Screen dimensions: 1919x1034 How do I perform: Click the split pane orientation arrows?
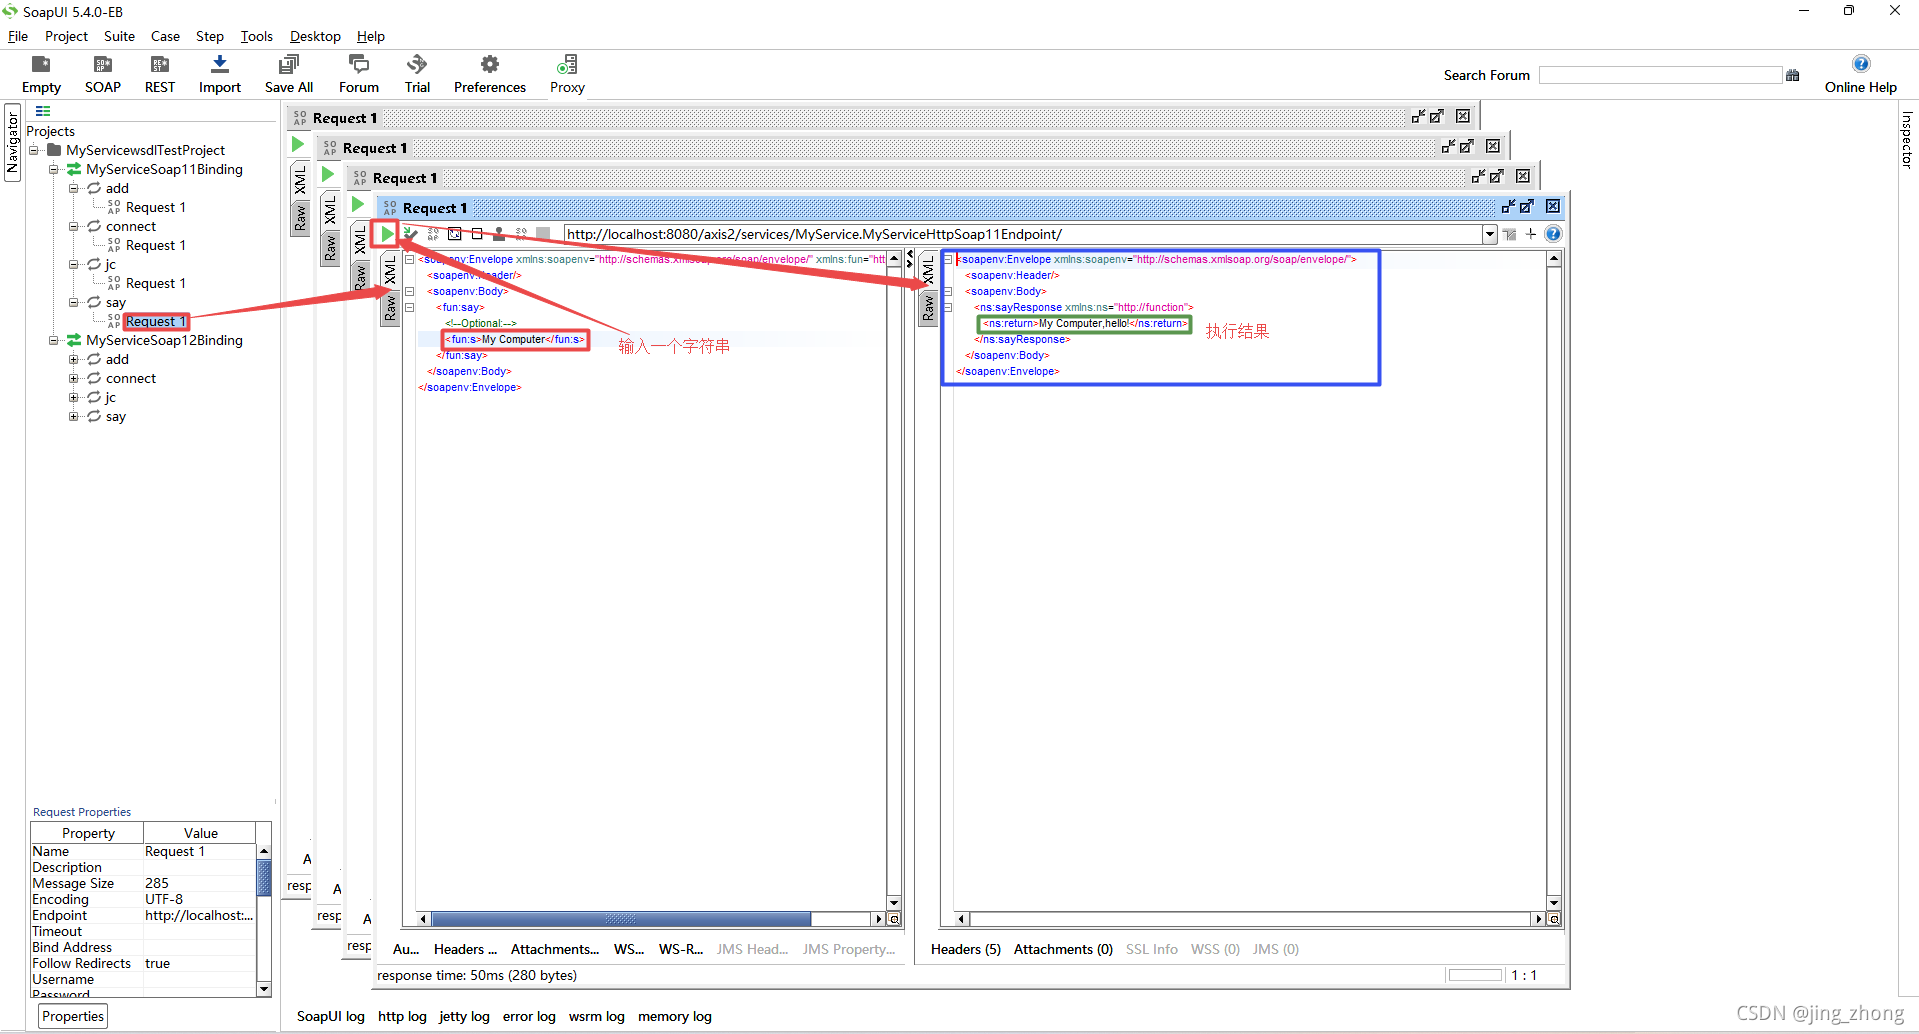point(909,260)
